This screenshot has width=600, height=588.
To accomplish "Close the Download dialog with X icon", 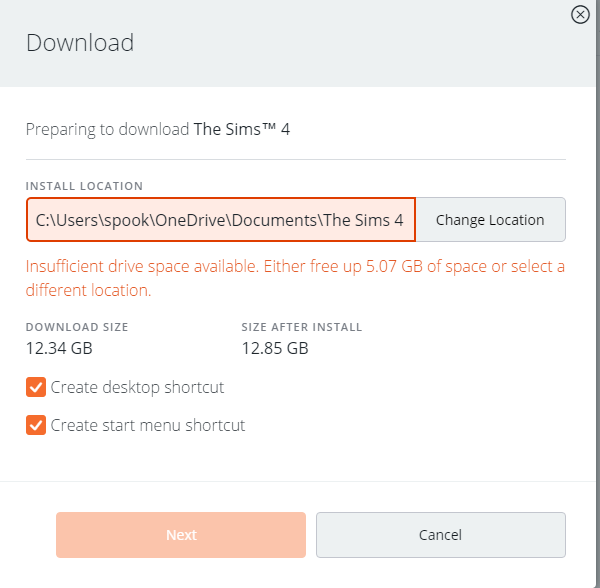I will (580, 14).
